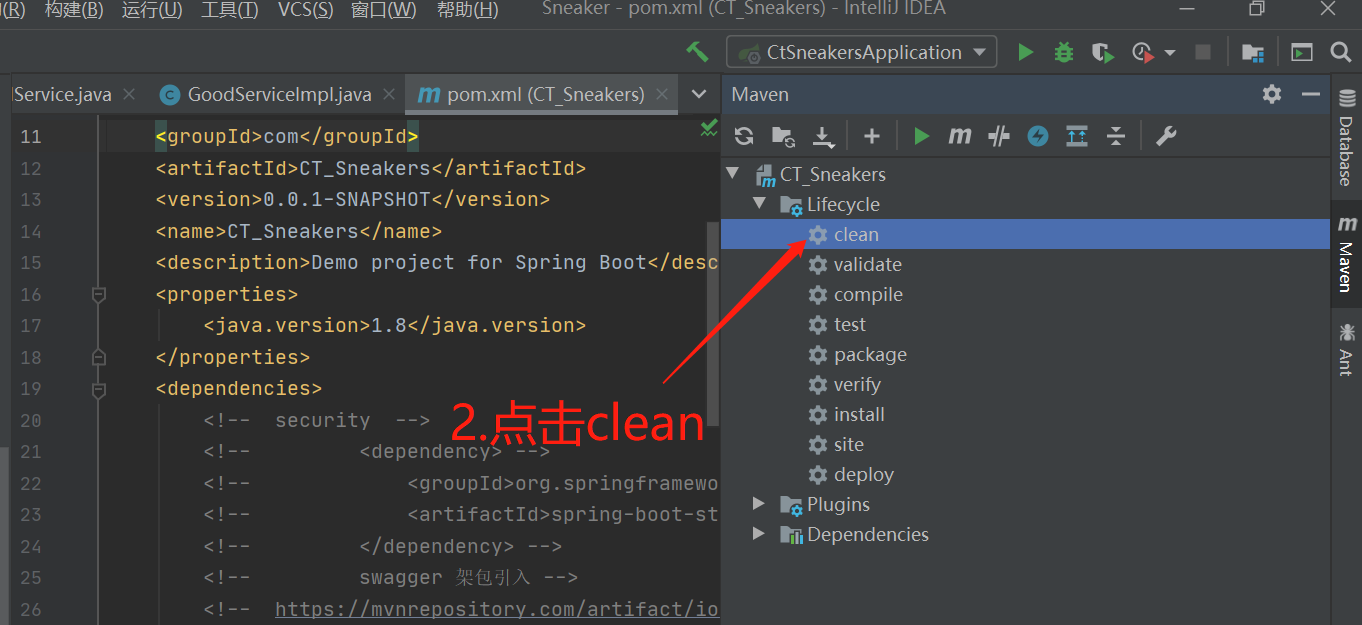Image resolution: width=1362 pixels, height=625 pixels.
Task: Open the Database side tool window
Action: click(1346, 137)
